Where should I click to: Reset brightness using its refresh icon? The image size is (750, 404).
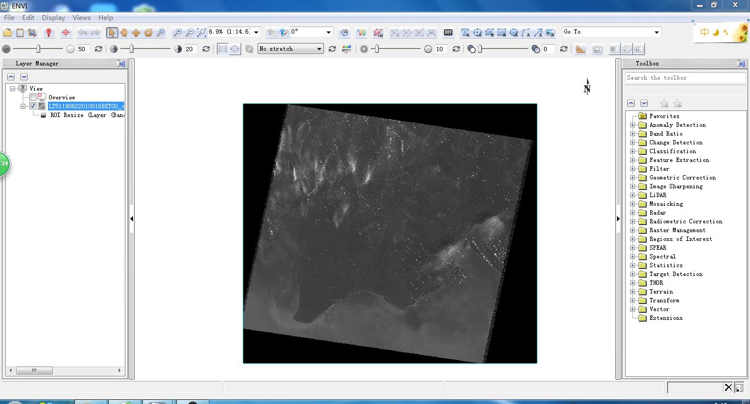tap(98, 49)
